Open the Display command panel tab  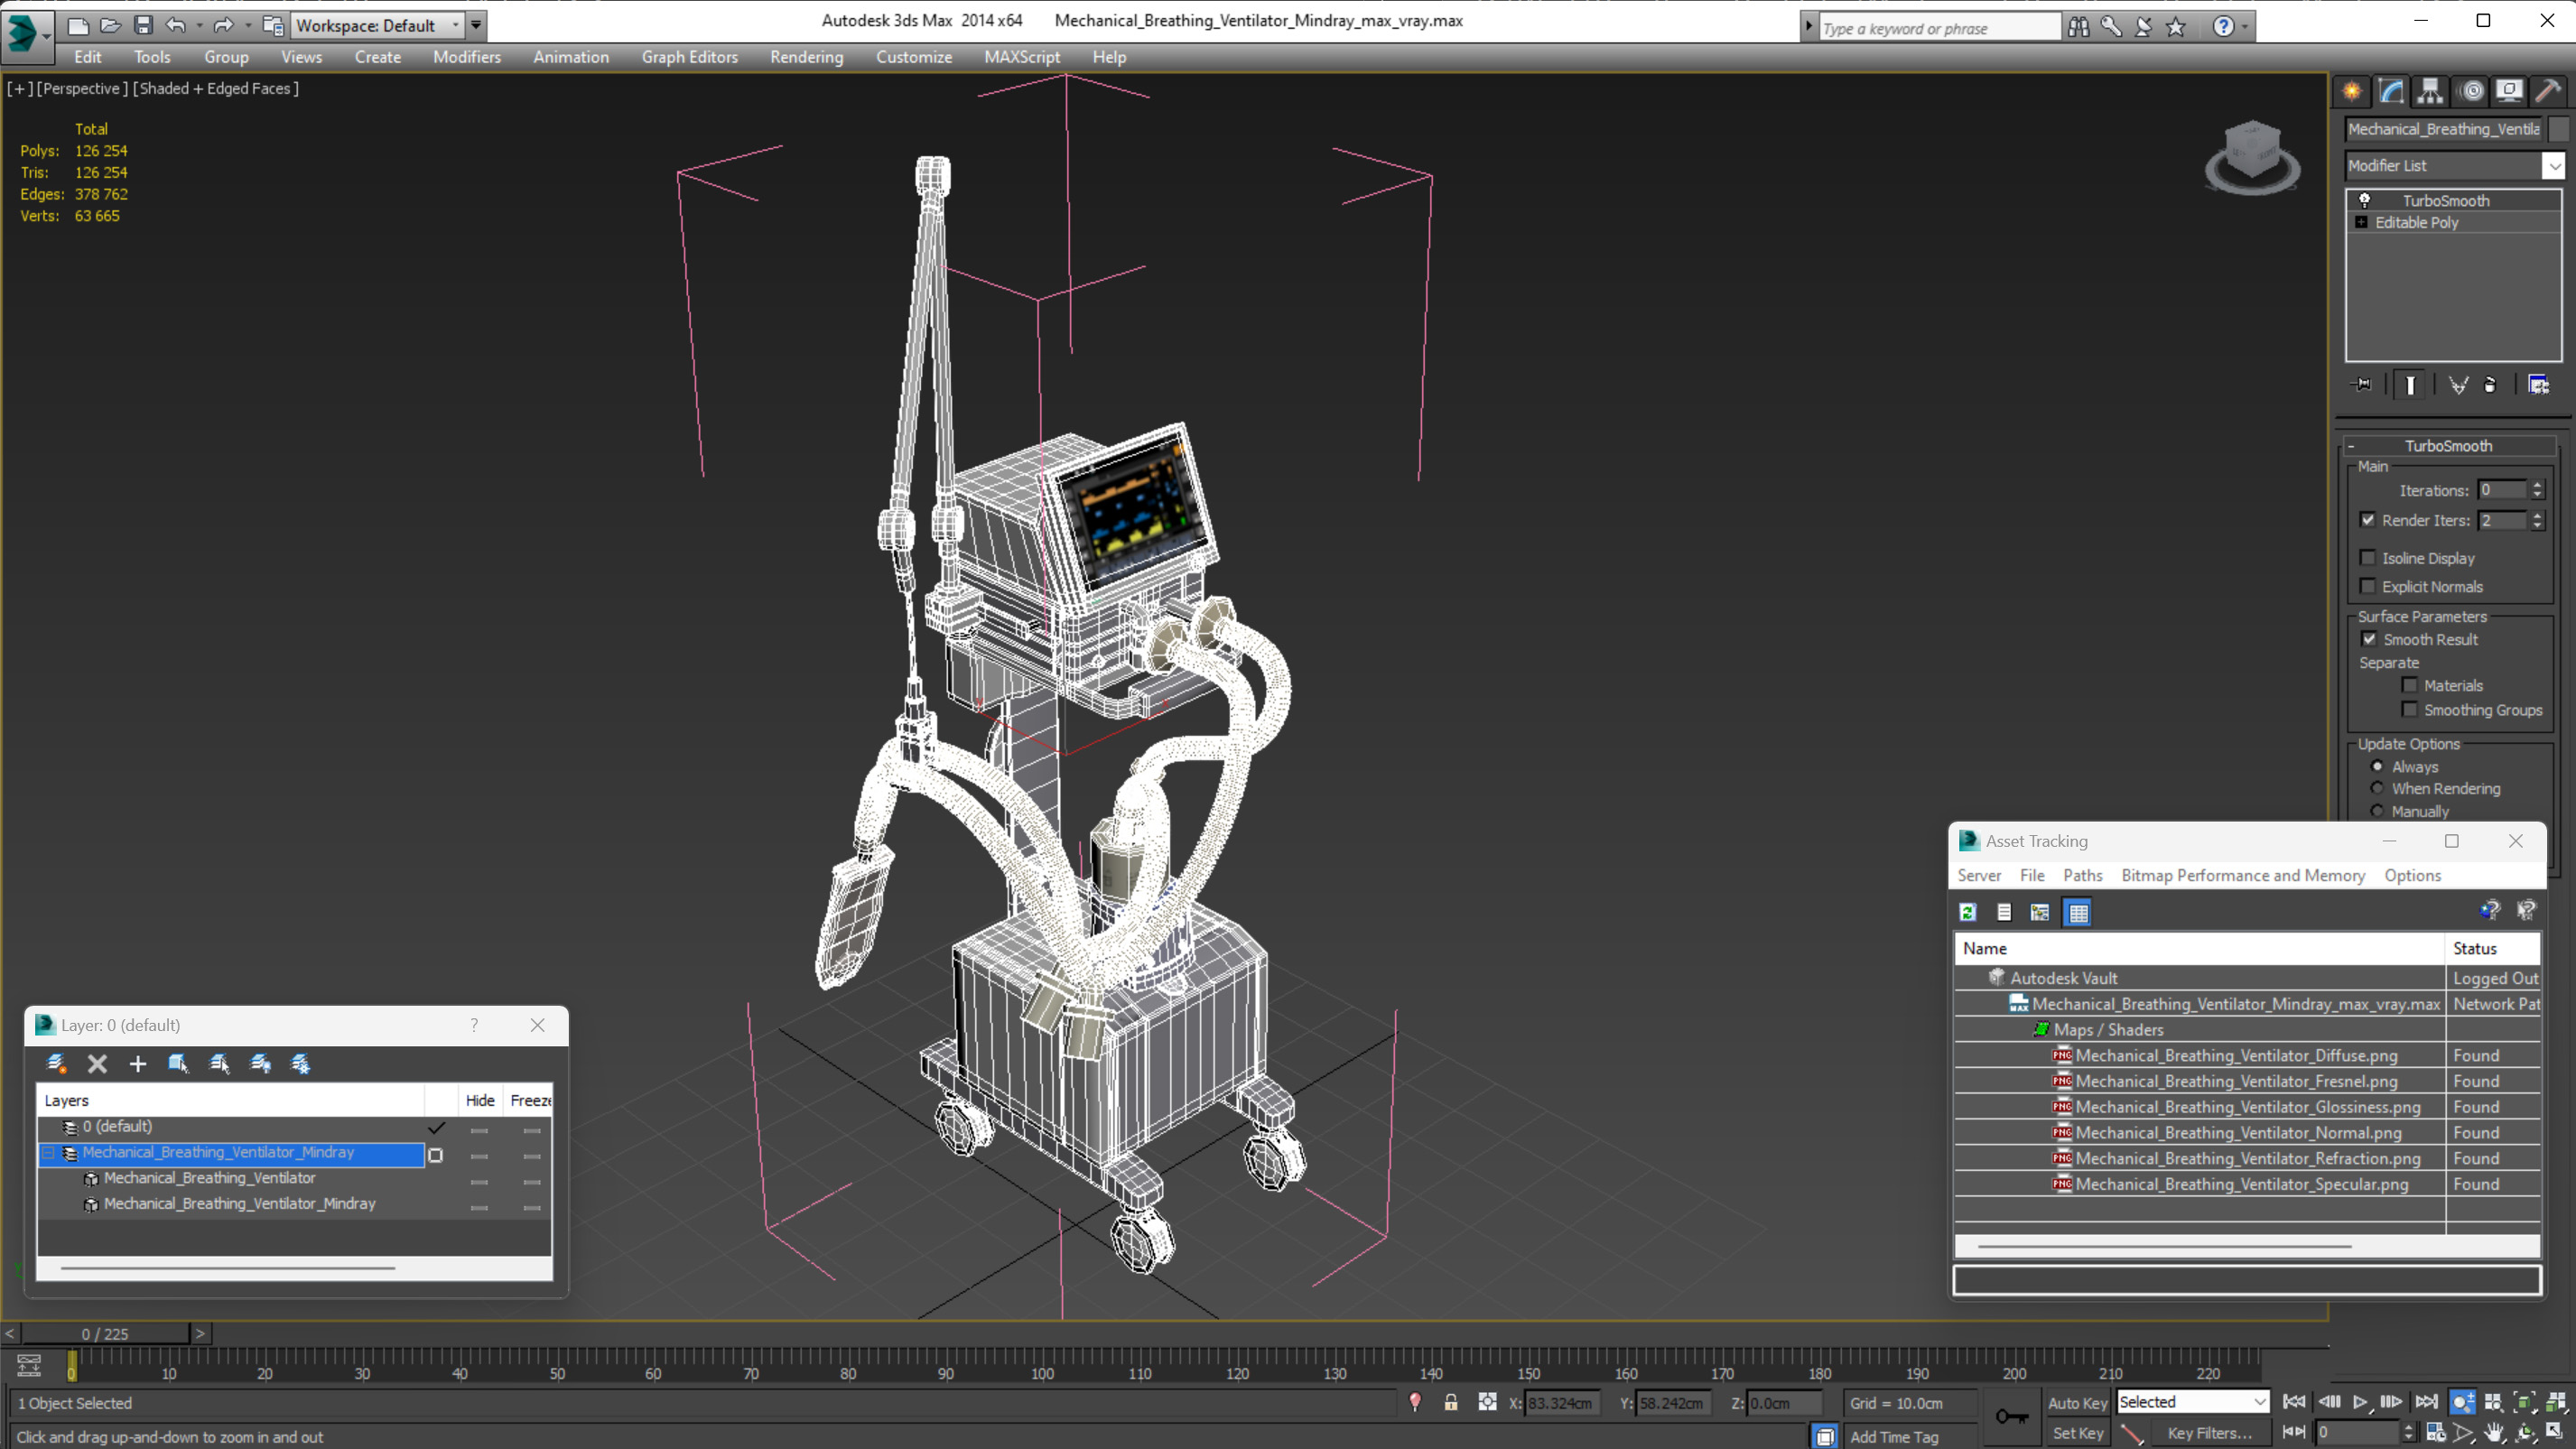[x=2509, y=91]
